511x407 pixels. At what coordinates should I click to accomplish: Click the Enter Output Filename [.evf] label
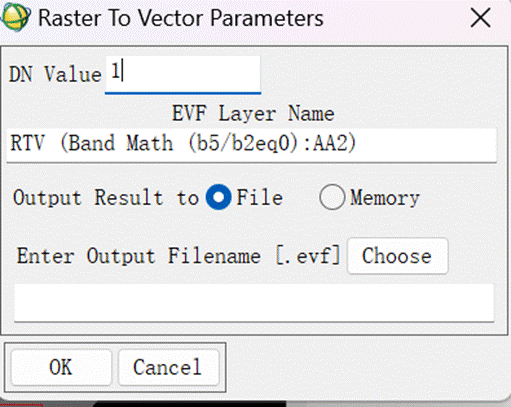tap(178, 256)
